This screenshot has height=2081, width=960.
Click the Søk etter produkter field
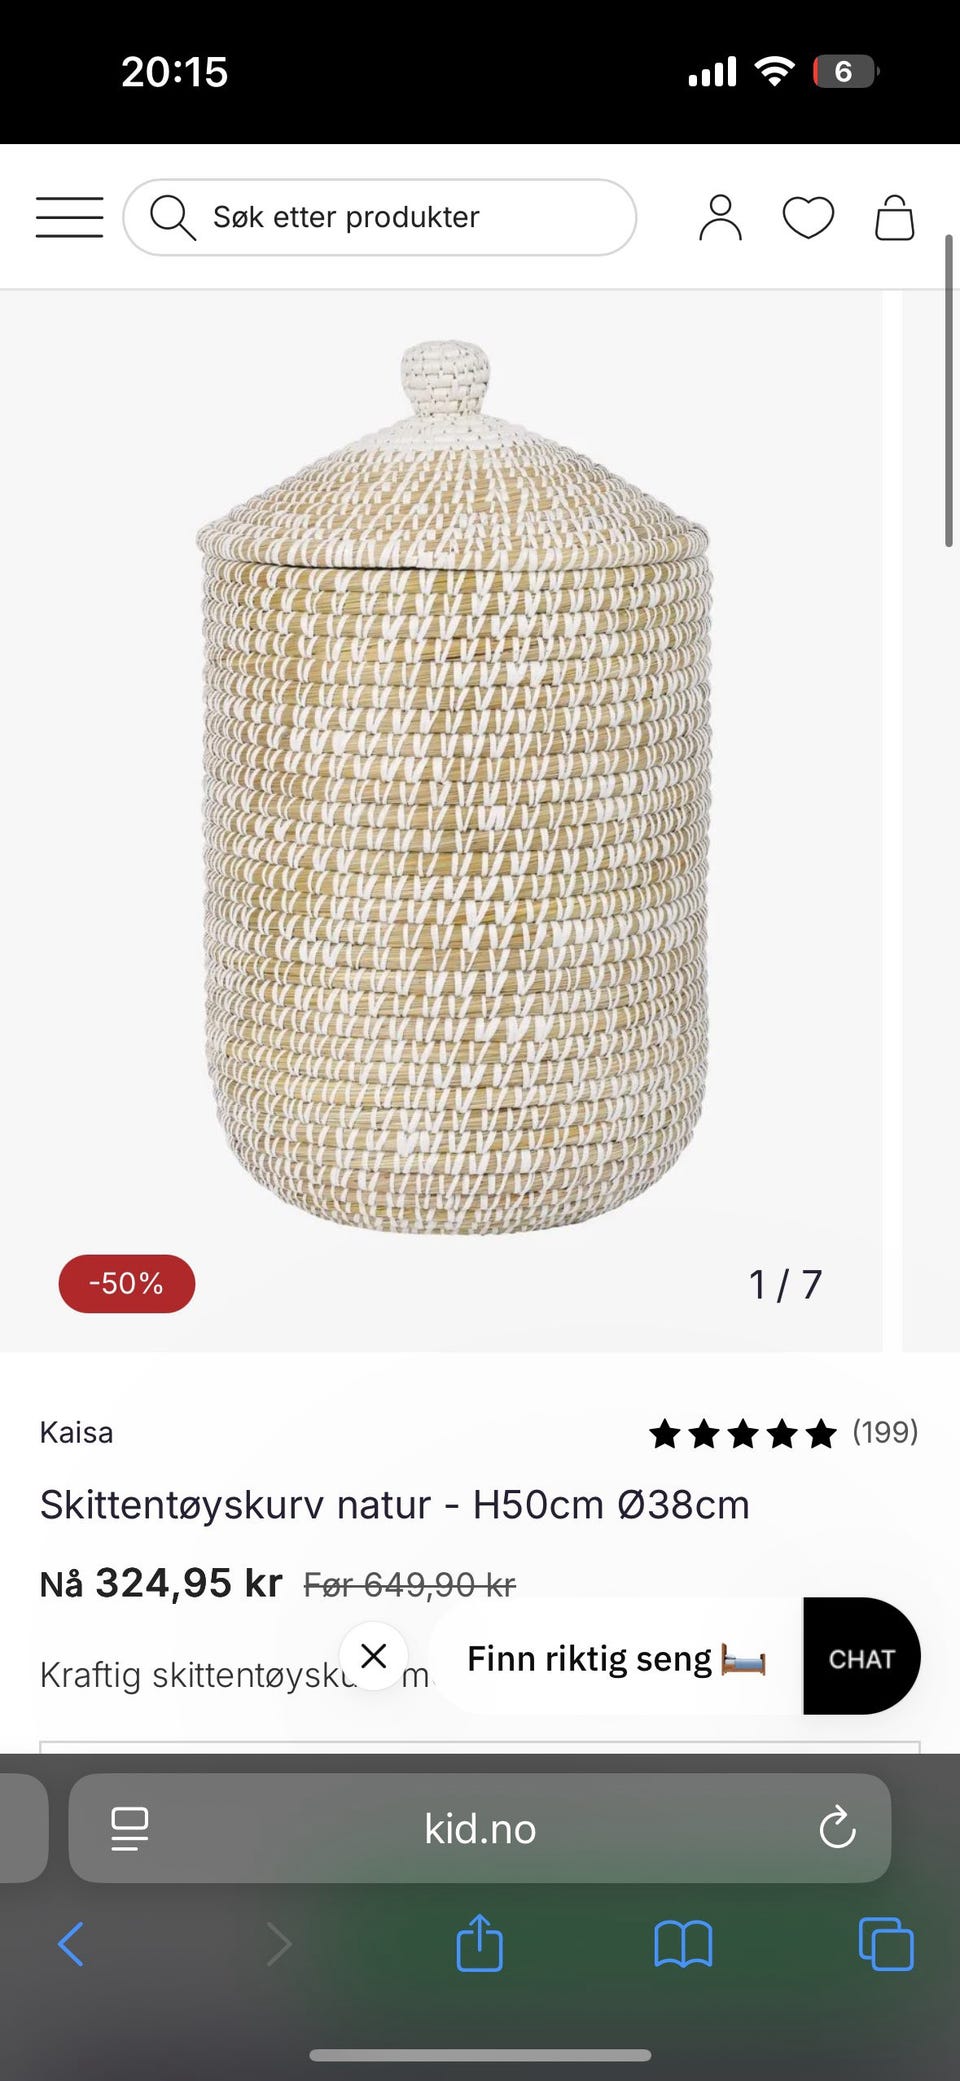(x=380, y=217)
